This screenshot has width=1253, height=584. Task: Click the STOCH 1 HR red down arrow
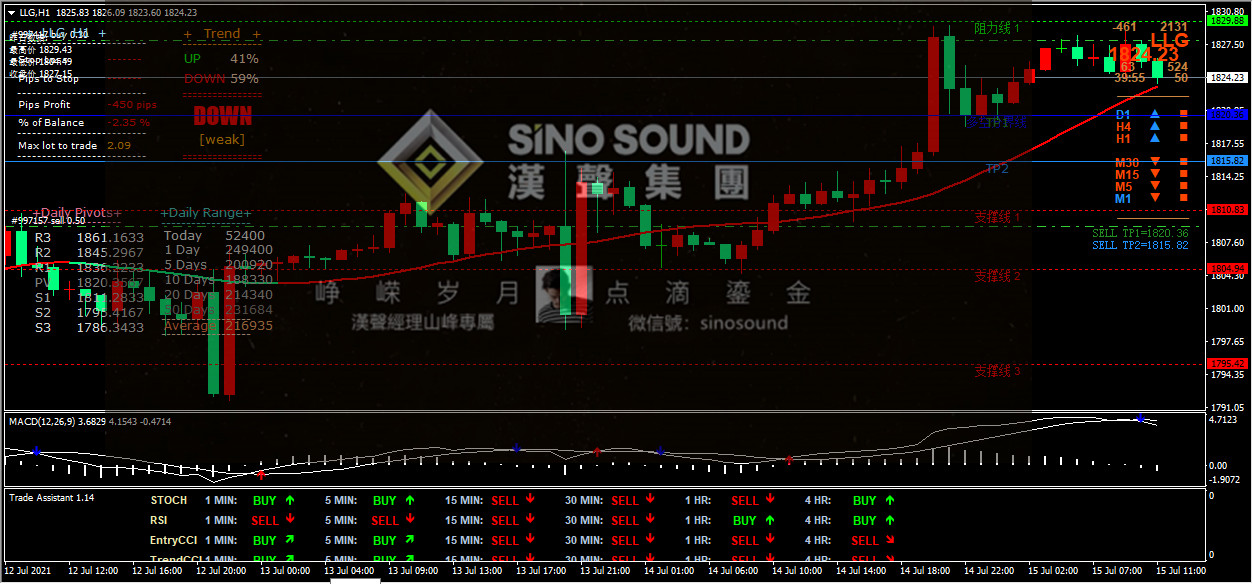[770, 500]
